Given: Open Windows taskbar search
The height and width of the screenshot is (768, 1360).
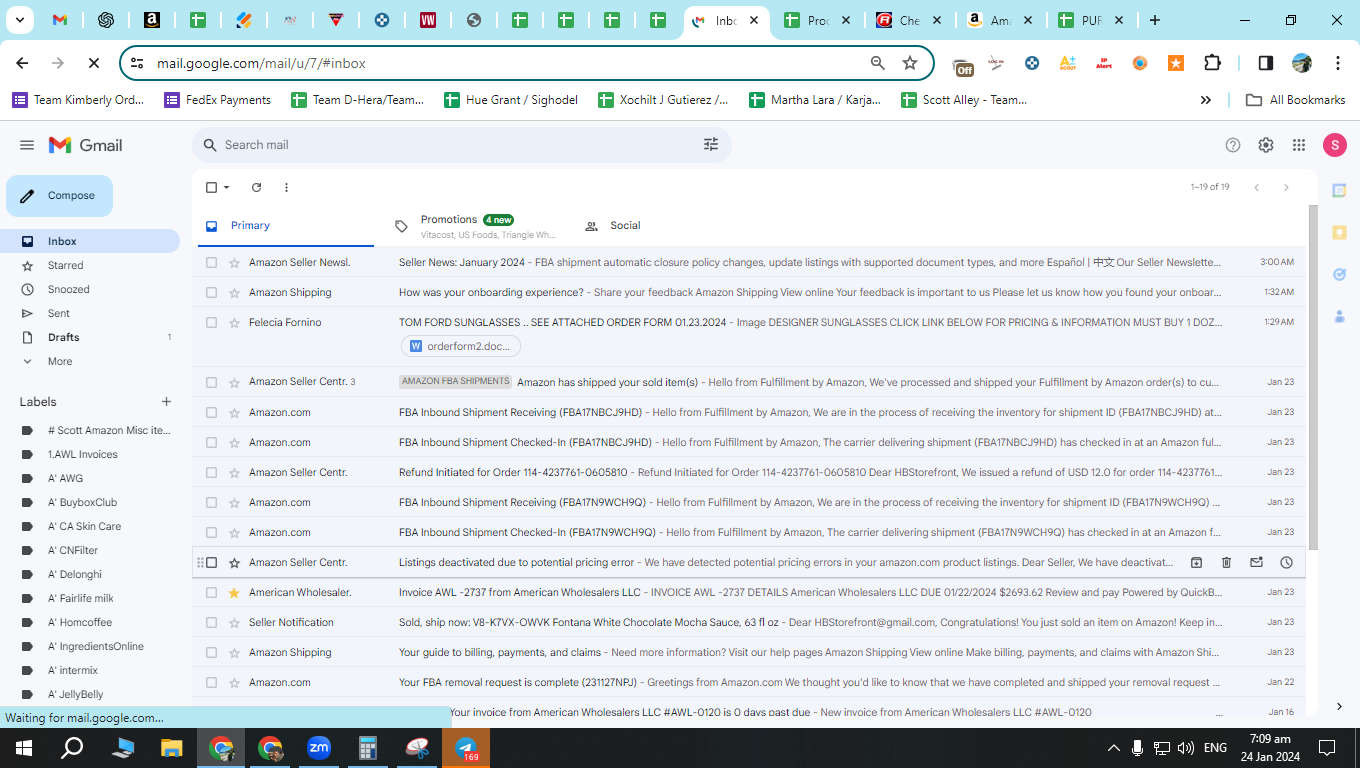Looking at the screenshot, I should coord(72,748).
